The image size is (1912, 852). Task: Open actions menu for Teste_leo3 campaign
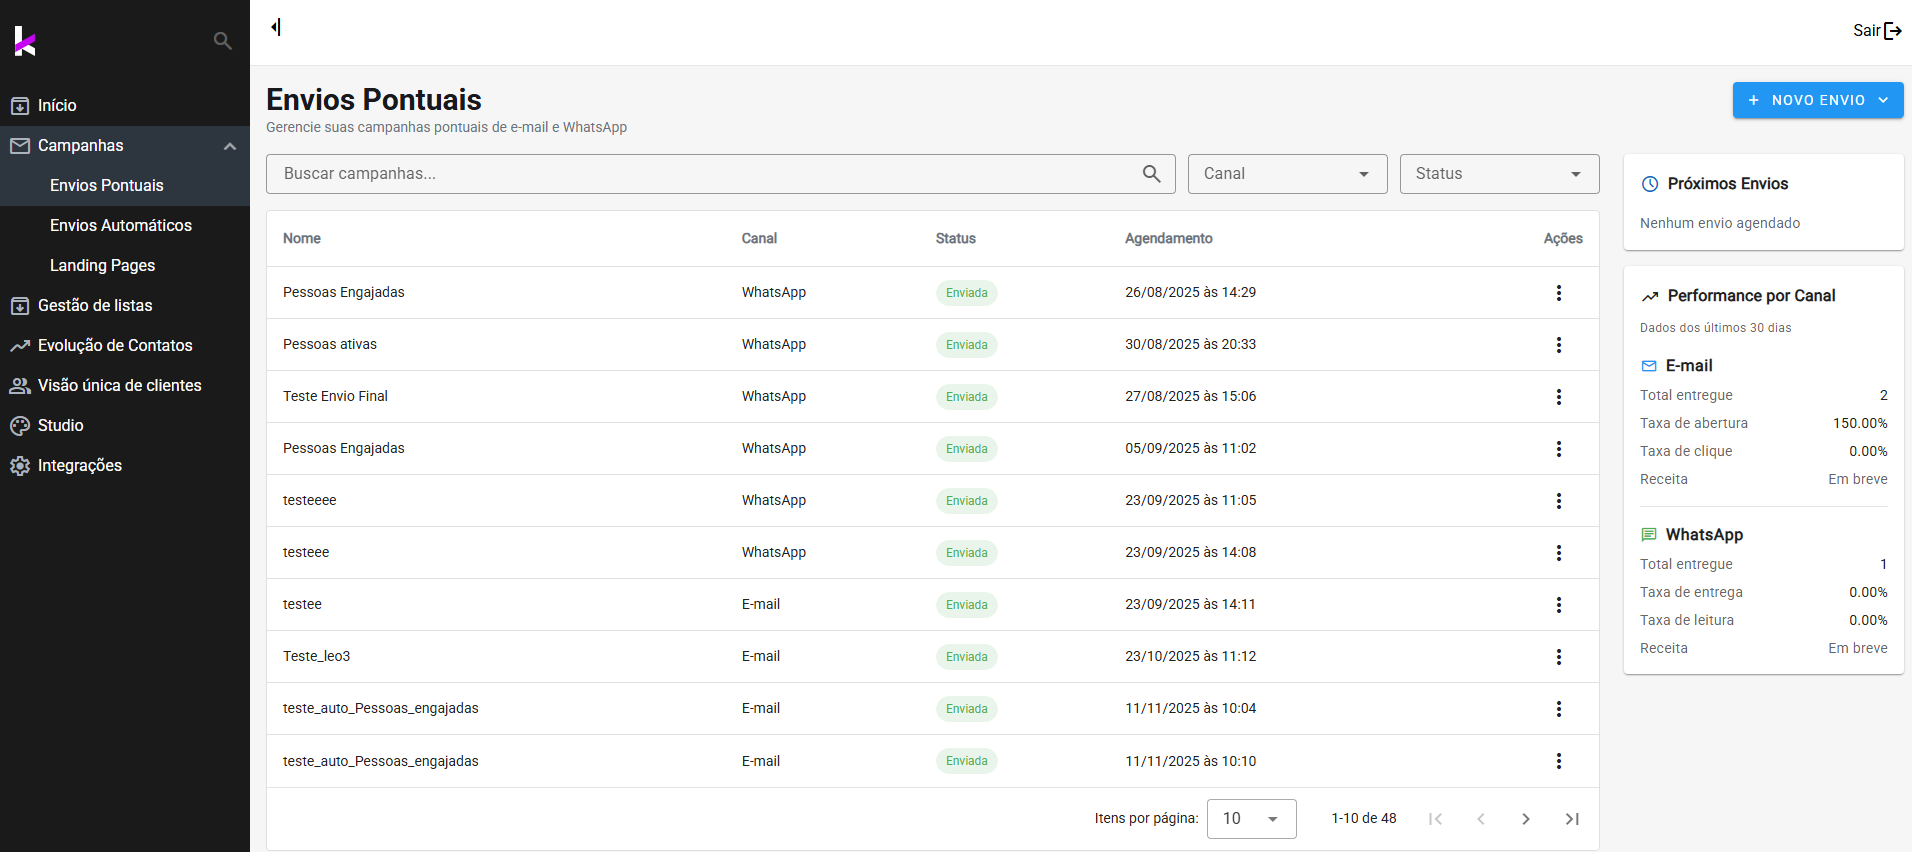(x=1558, y=657)
